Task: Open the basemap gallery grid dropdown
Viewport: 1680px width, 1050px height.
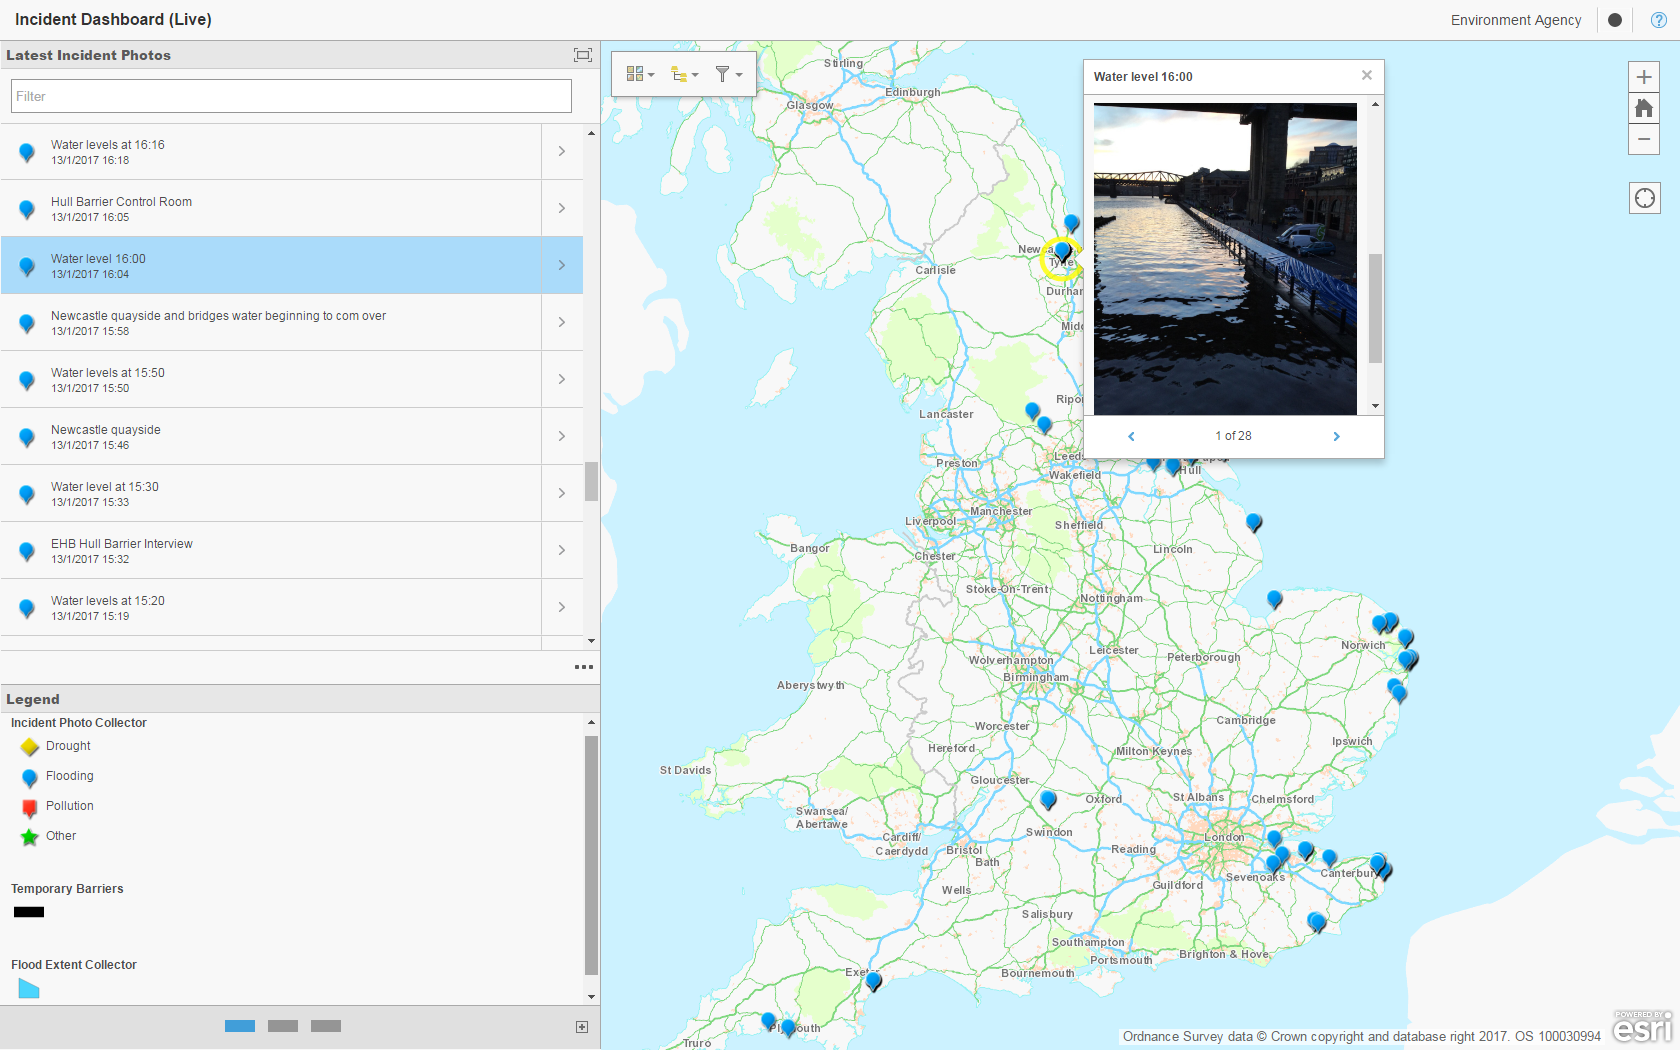Action: (640, 74)
